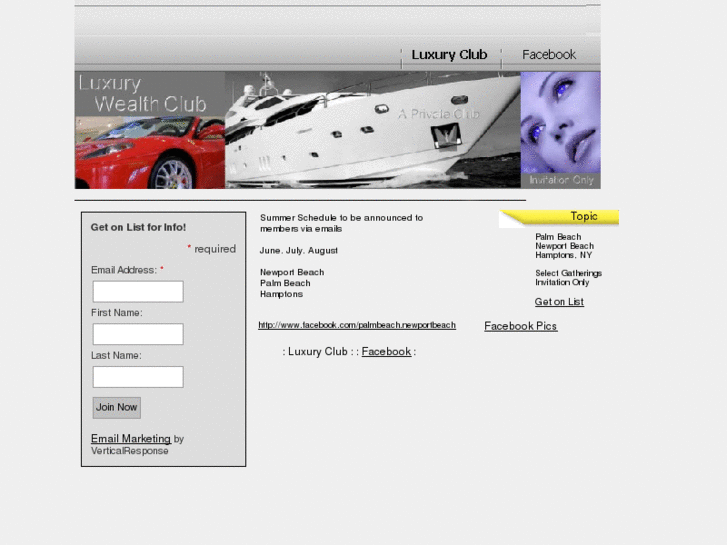Submit the form with Join Now button
This screenshot has height=545, width=727.
(x=116, y=408)
